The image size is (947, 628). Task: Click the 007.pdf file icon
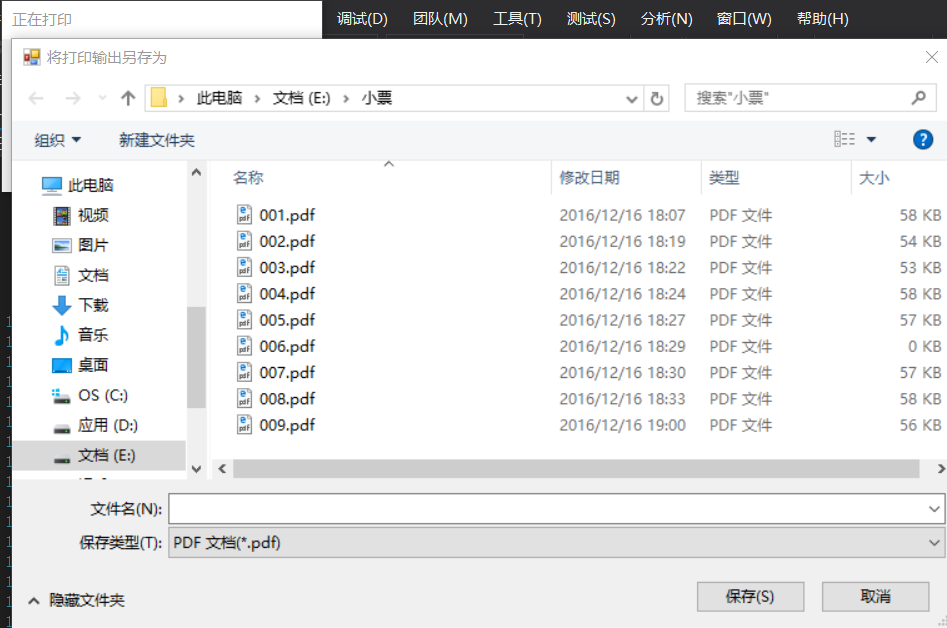pyautogui.click(x=244, y=372)
